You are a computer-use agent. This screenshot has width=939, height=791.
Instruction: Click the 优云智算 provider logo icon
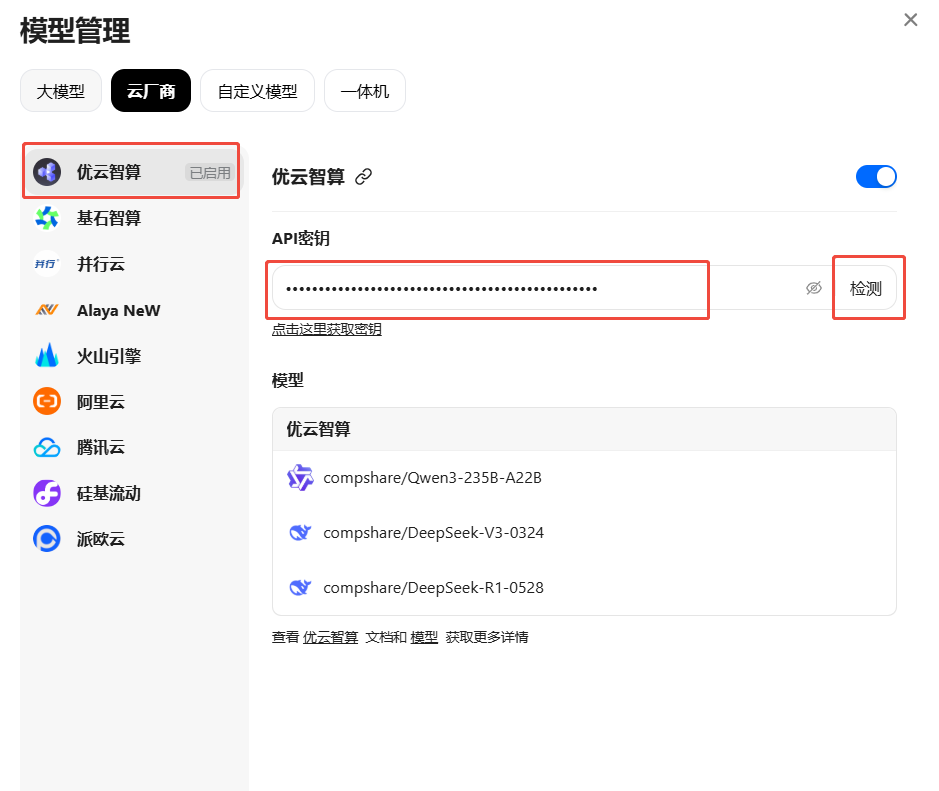(47, 172)
